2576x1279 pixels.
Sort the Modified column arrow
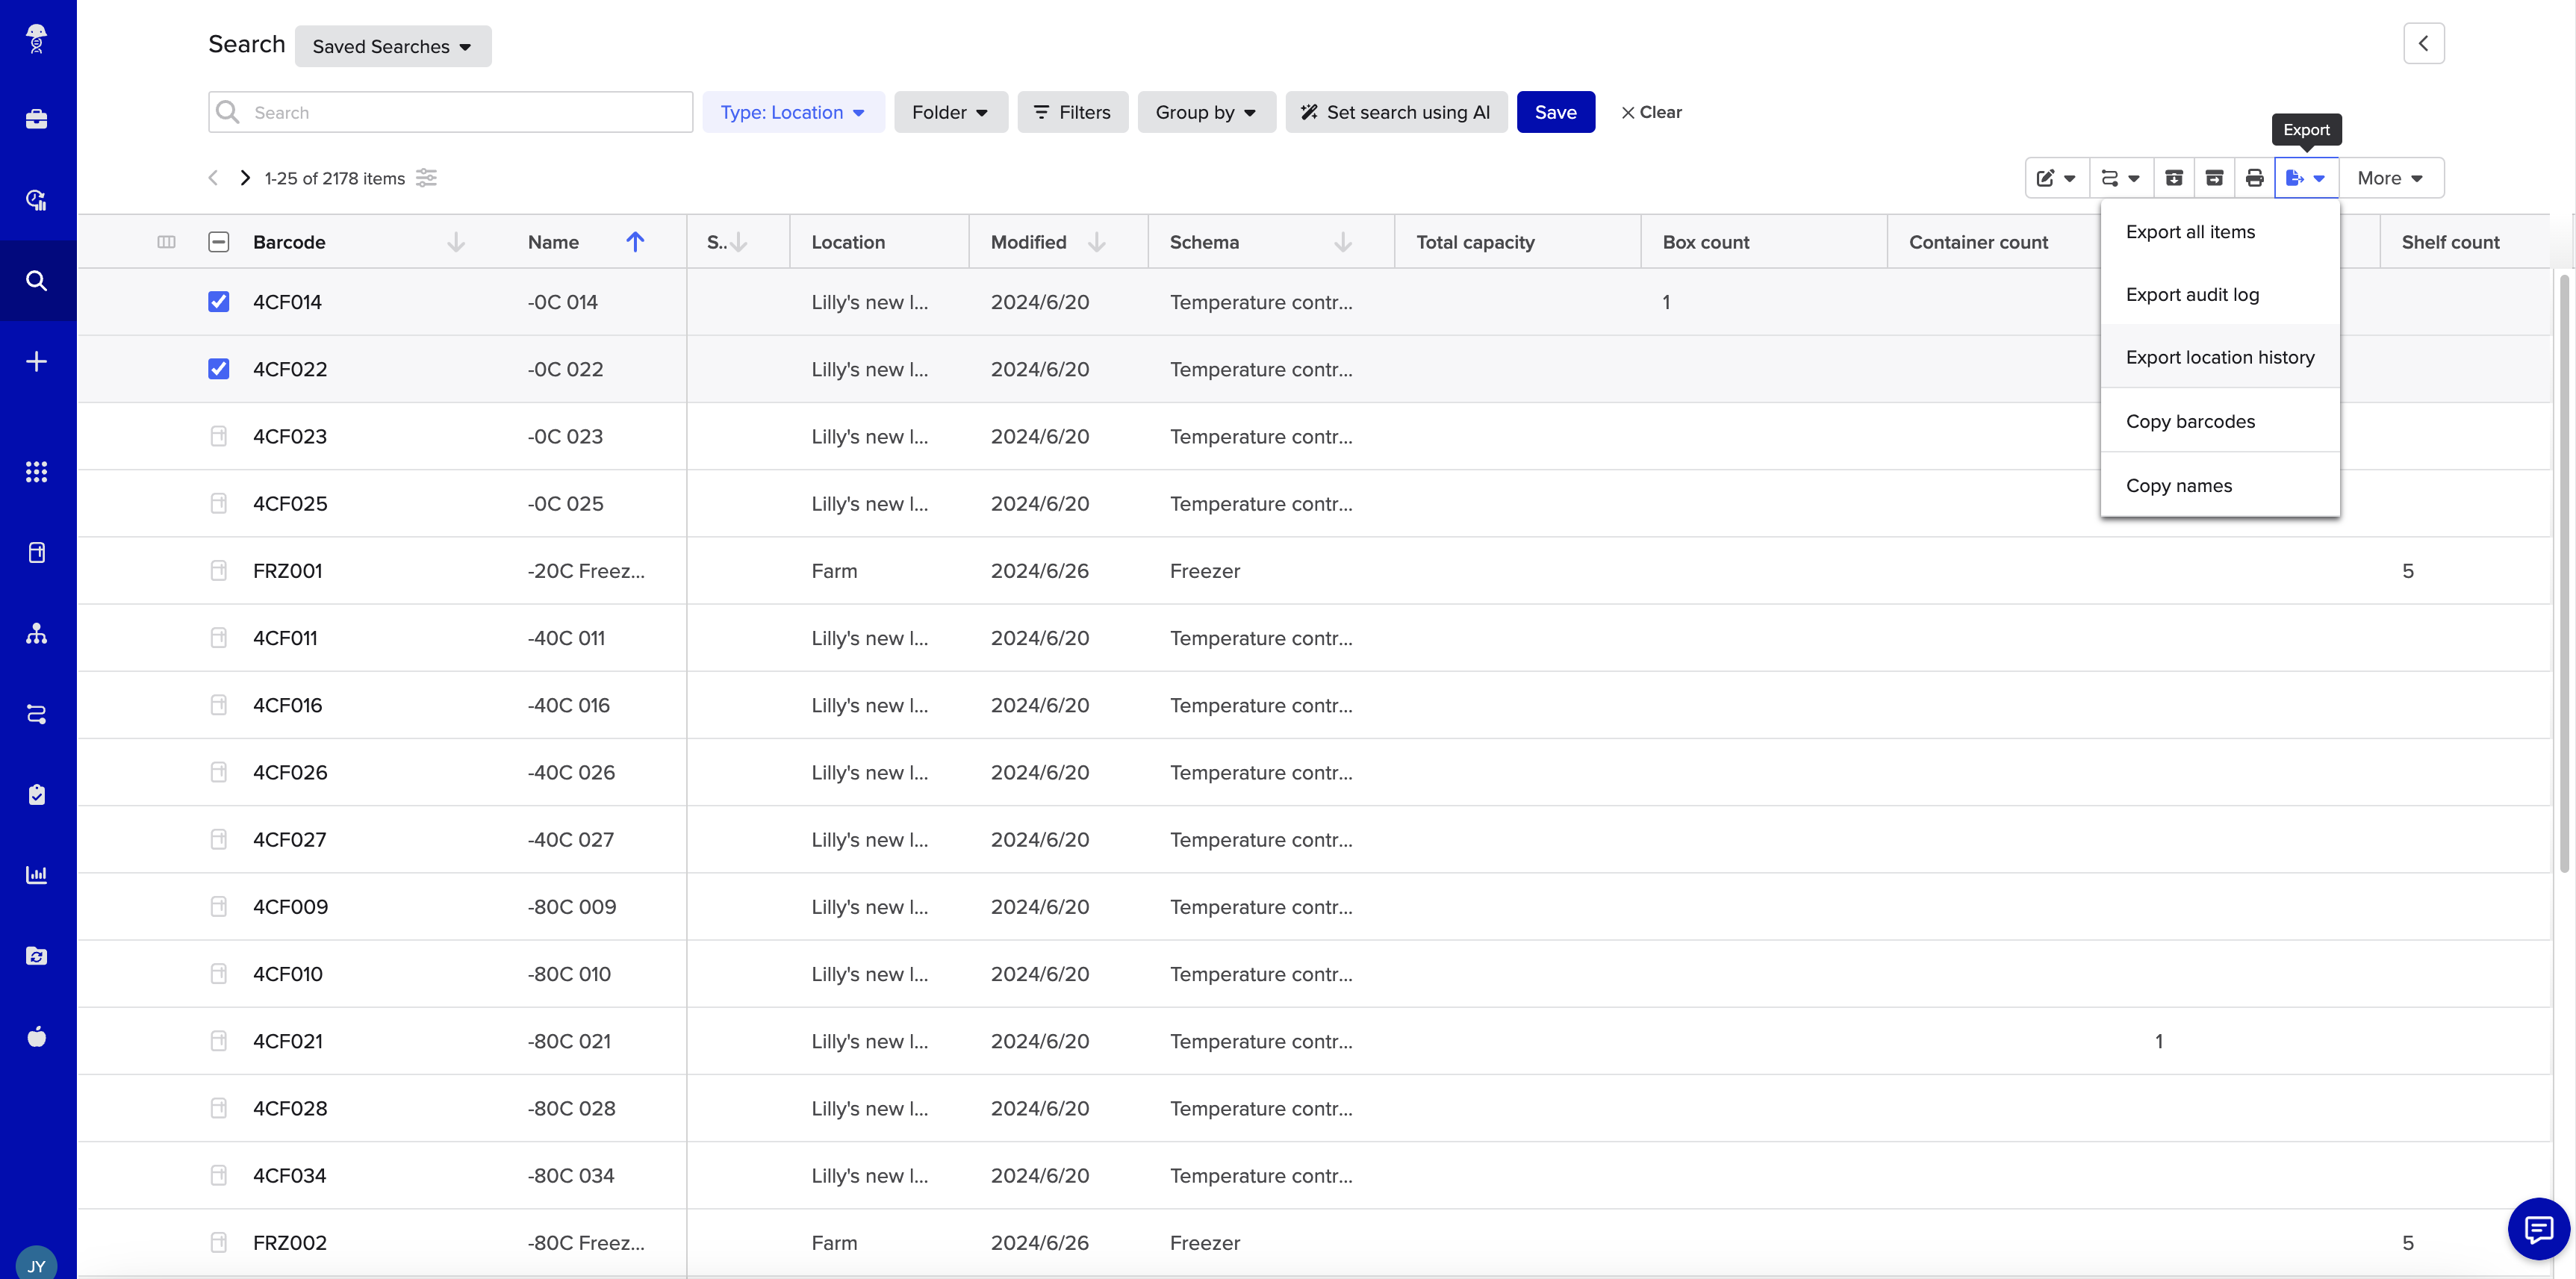(1097, 242)
